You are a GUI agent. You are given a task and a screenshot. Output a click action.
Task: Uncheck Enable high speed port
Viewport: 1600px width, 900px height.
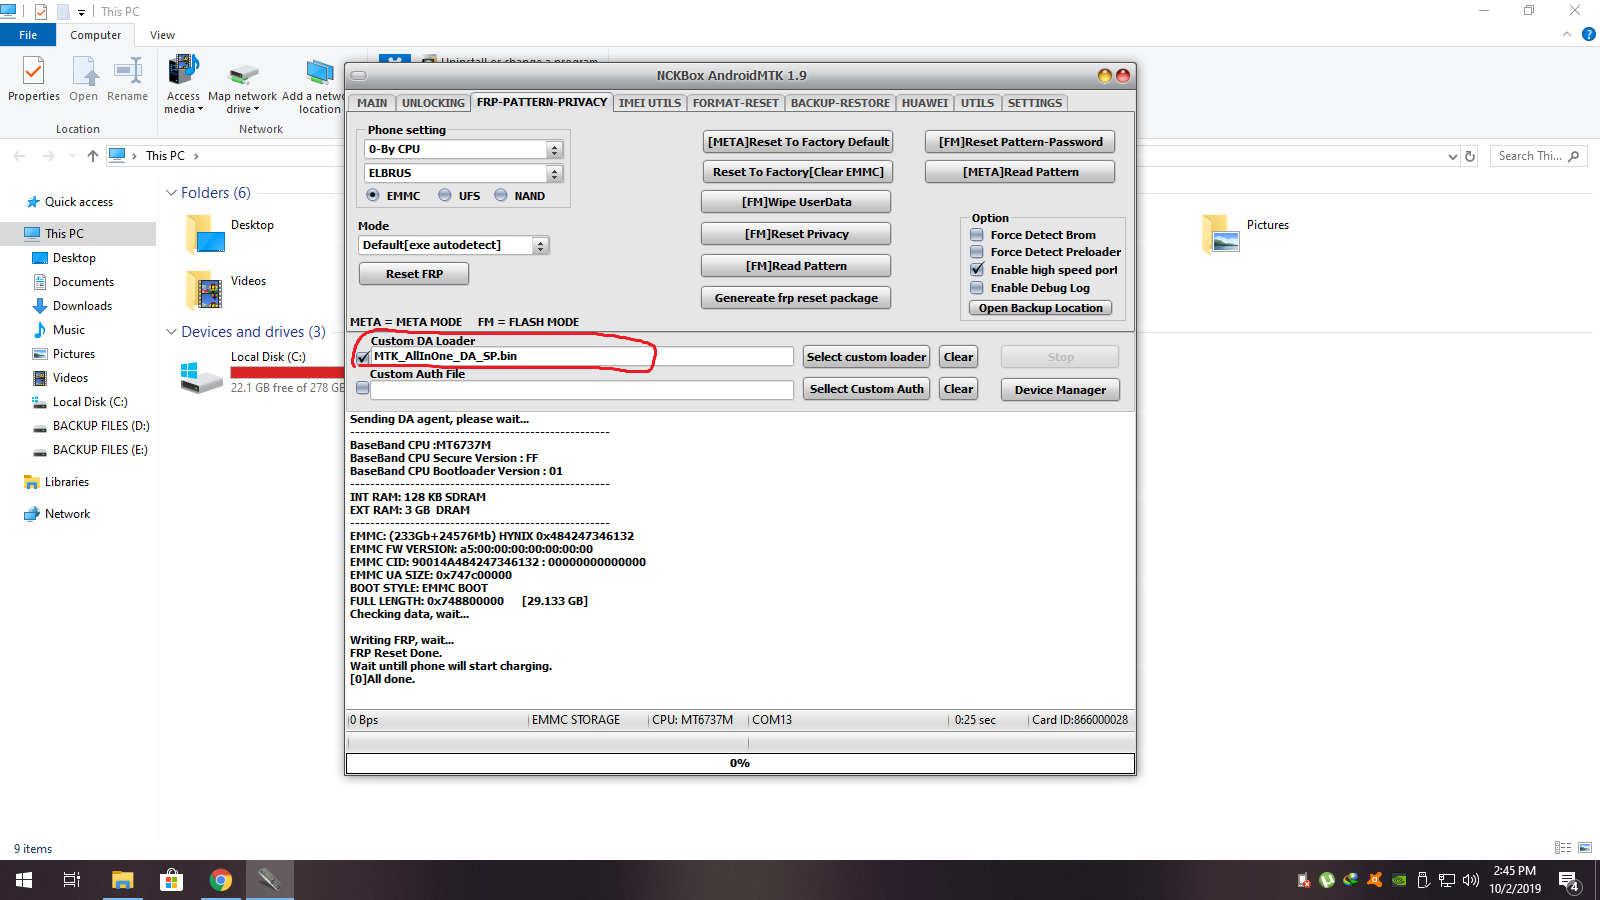coord(977,270)
